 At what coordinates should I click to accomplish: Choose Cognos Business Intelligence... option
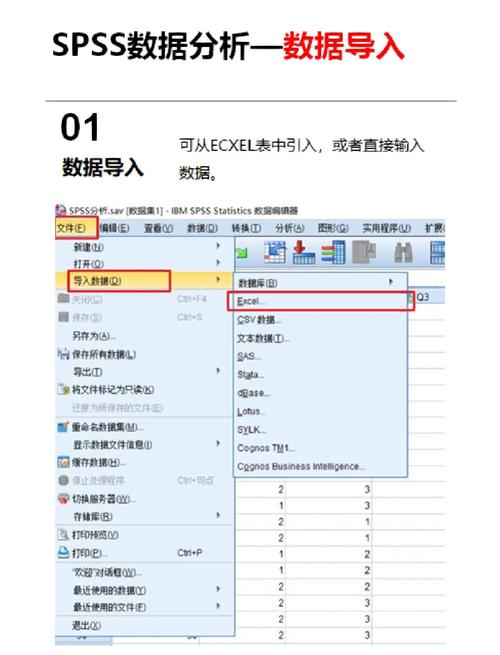point(320,466)
